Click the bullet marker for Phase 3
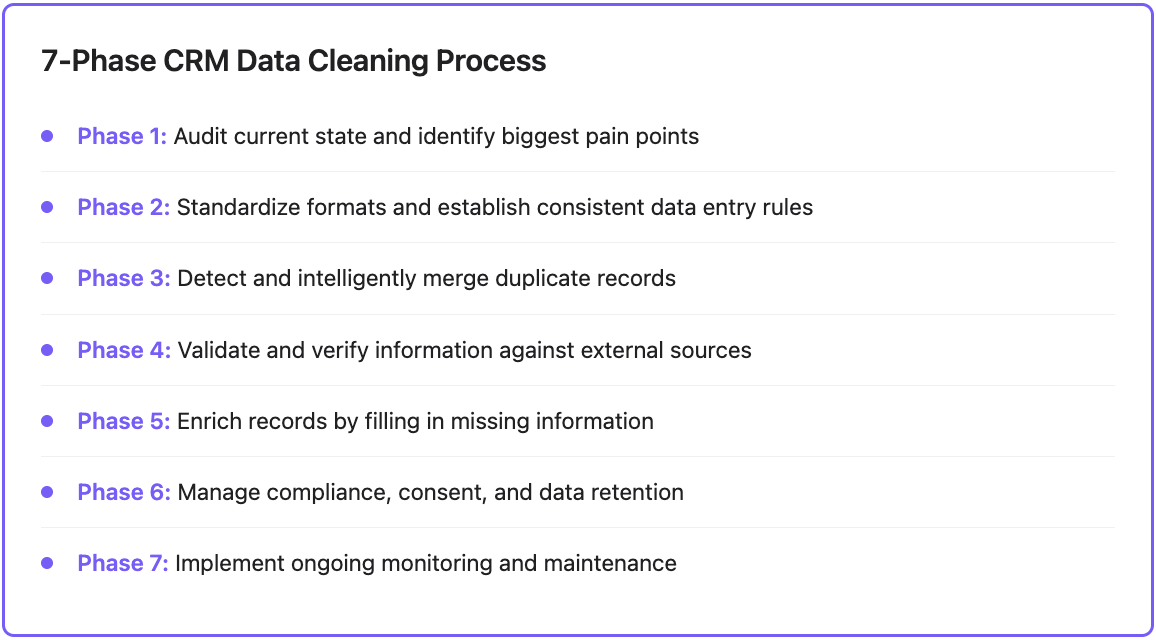Screen dimensions: 1156x640 pyautogui.click(x=47, y=278)
